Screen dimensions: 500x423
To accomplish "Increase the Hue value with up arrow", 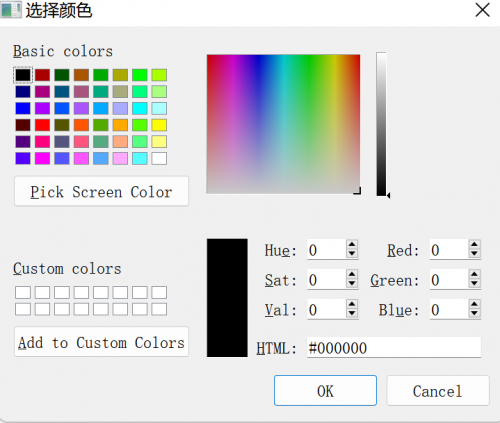I will point(352,245).
